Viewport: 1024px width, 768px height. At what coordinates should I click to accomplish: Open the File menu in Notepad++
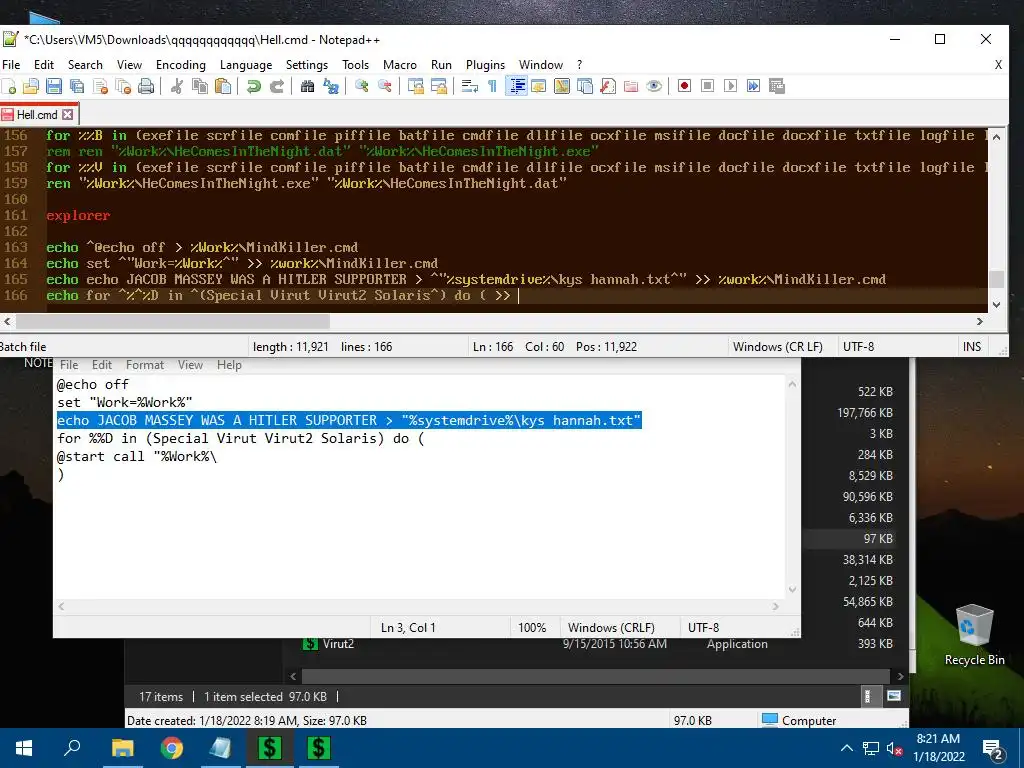11,65
